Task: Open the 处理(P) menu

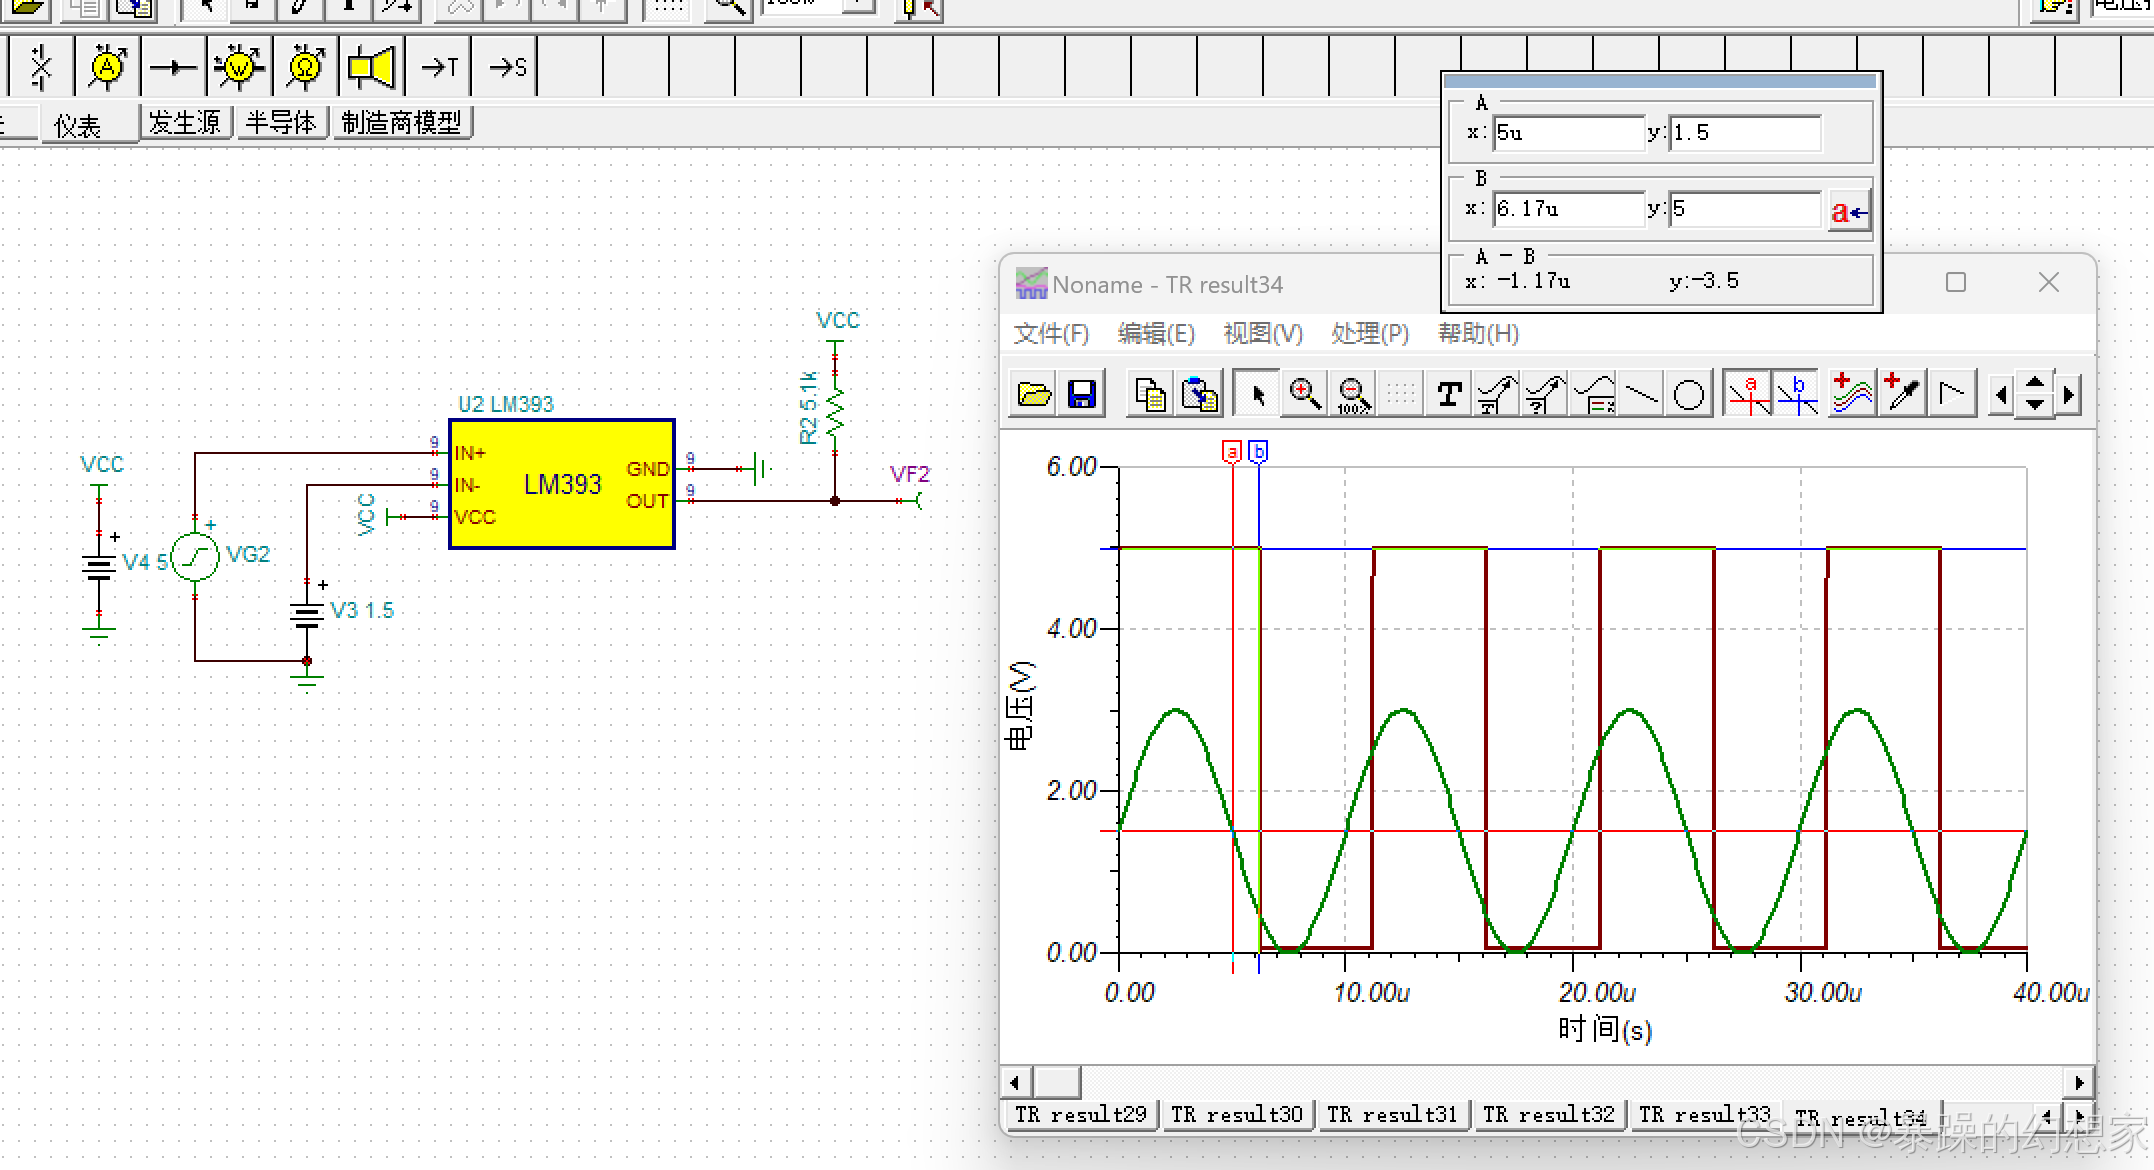Action: click(x=1369, y=333)
